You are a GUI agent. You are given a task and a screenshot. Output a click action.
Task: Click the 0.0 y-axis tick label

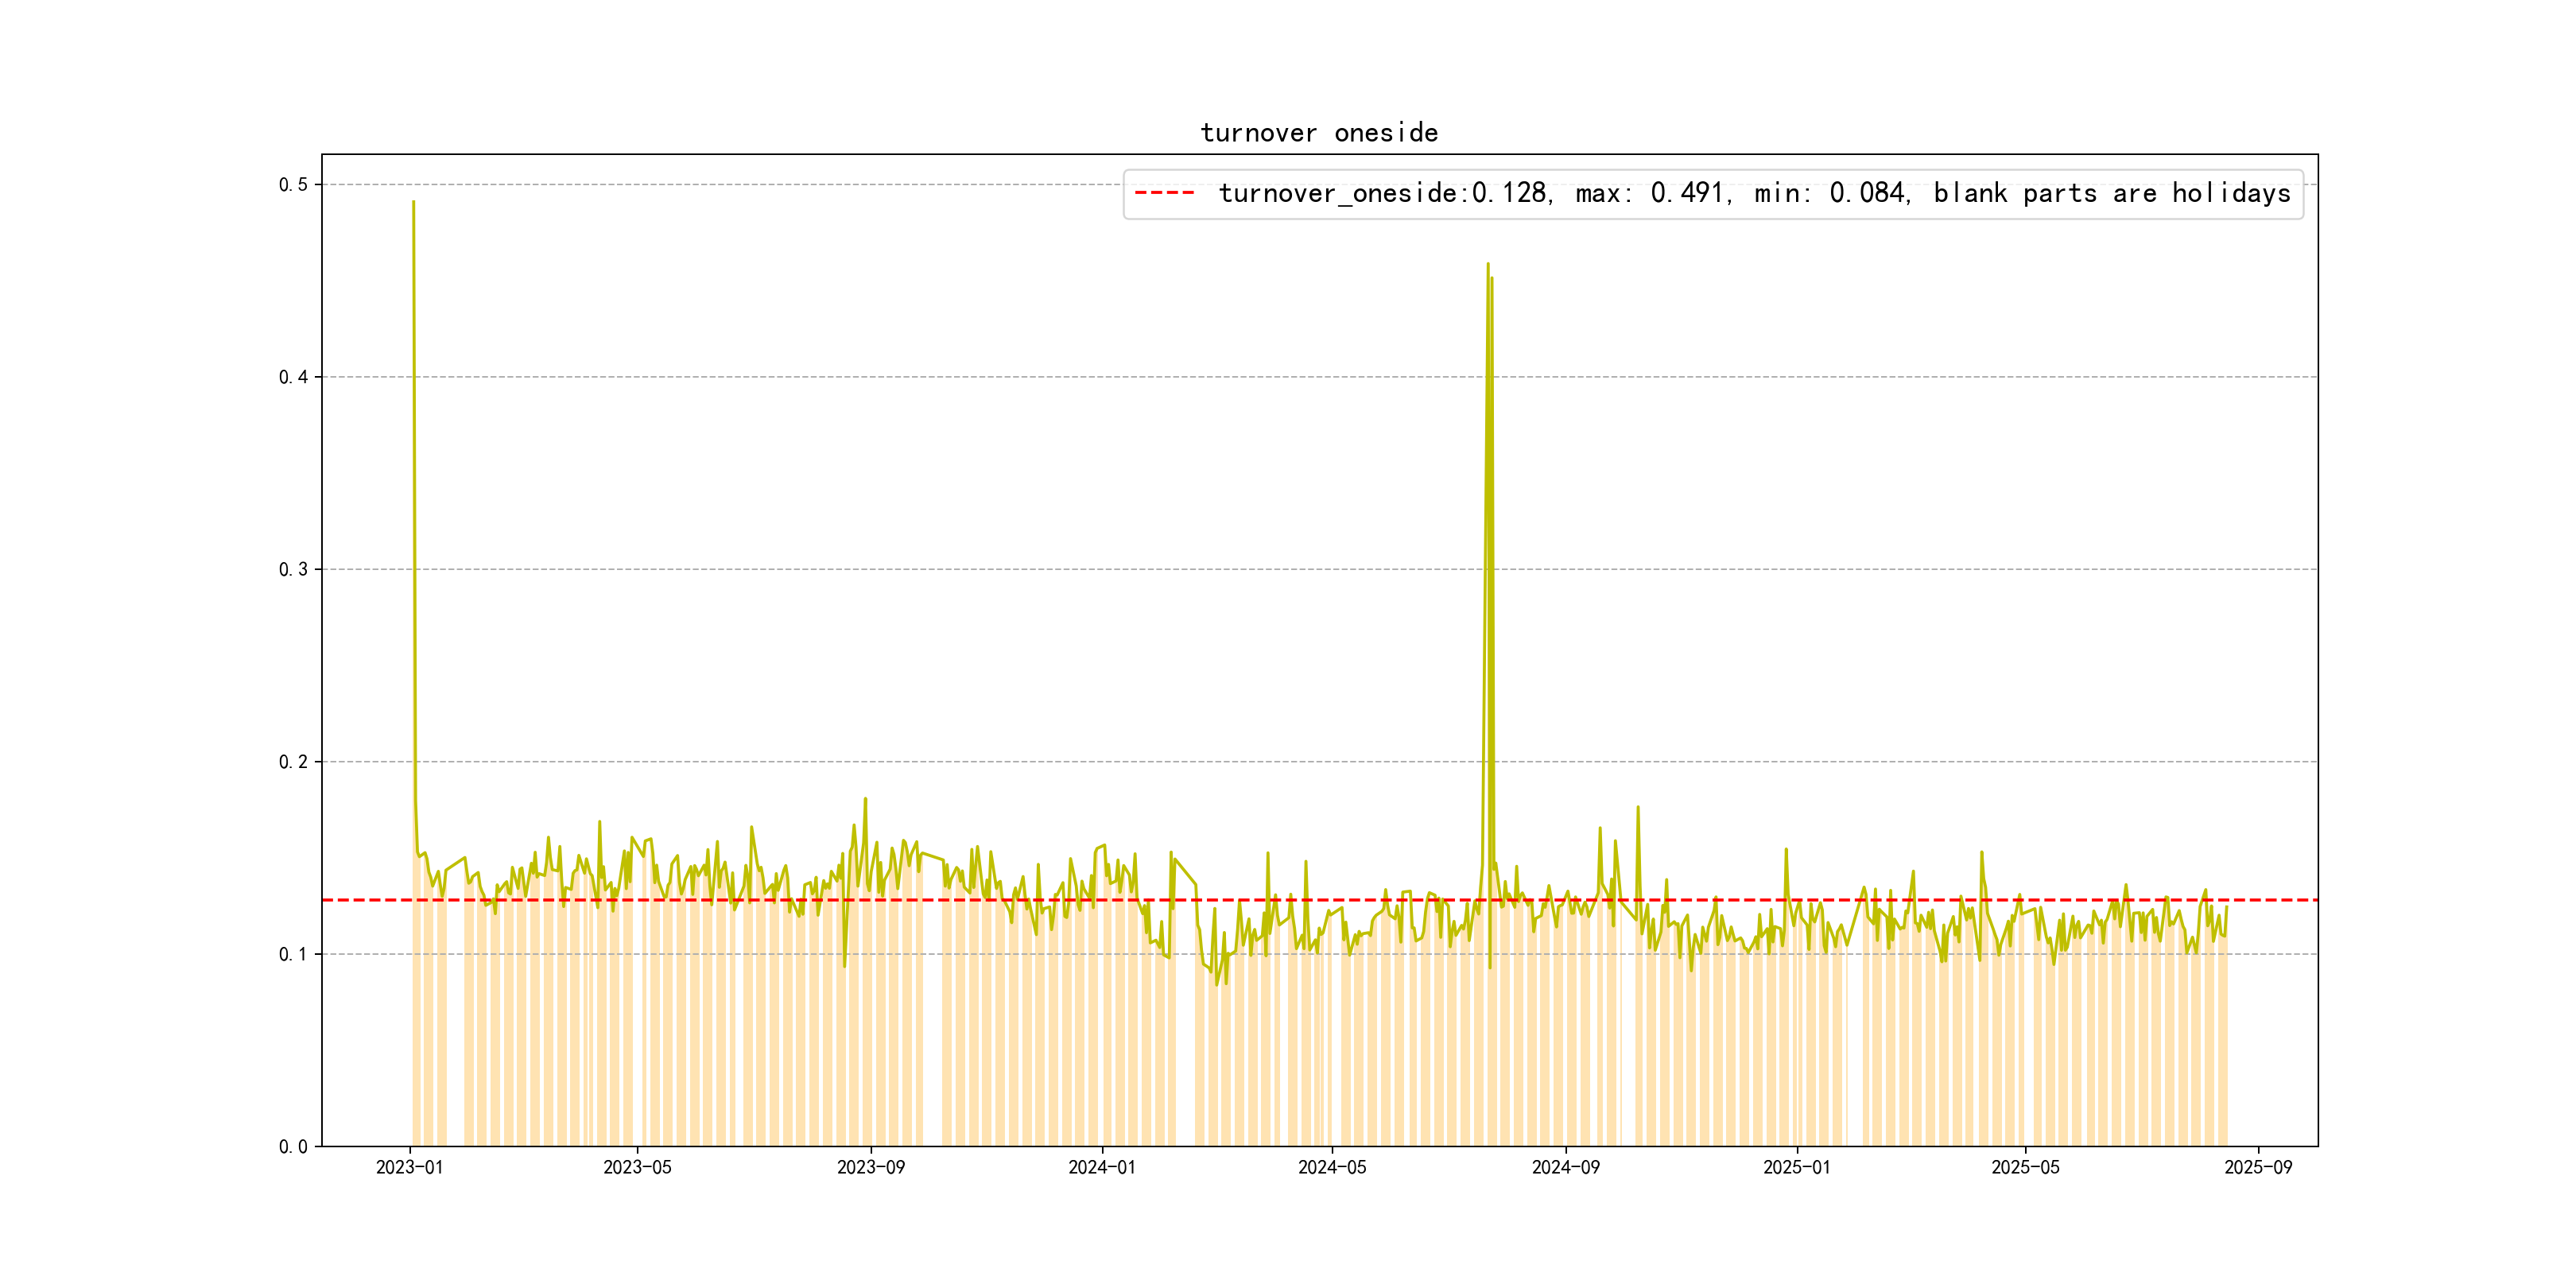[293, 1147]
